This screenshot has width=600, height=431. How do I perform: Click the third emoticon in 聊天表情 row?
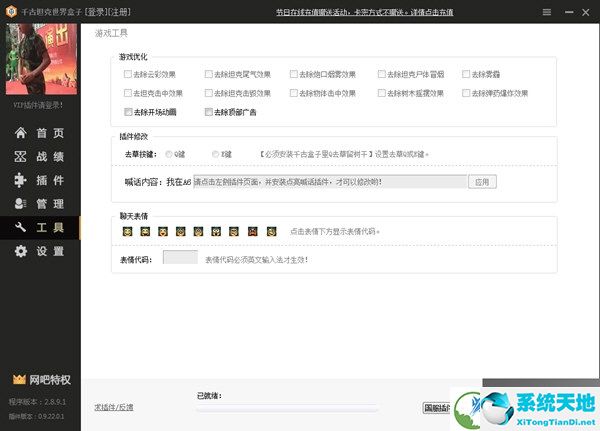click(163, 231)
